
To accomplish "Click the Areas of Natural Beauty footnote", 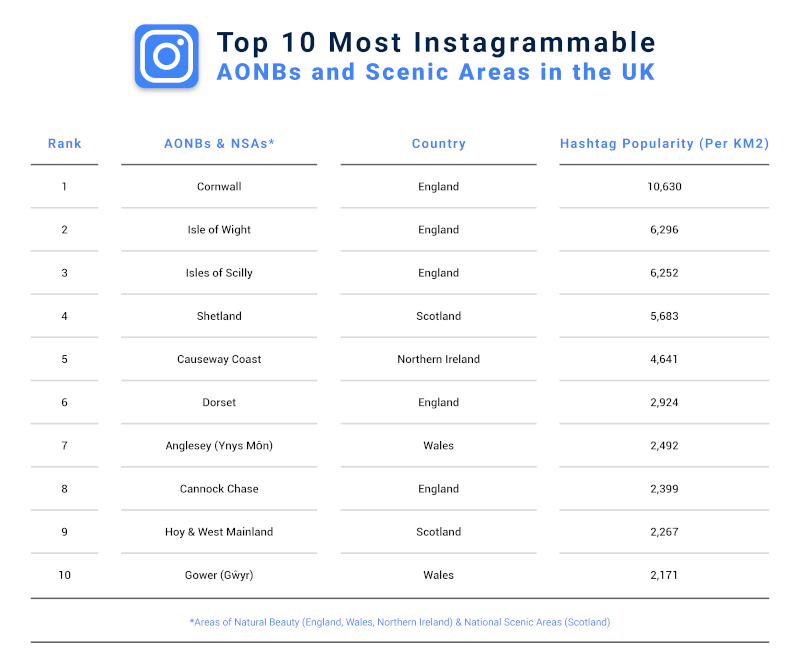I will (400, 622).
